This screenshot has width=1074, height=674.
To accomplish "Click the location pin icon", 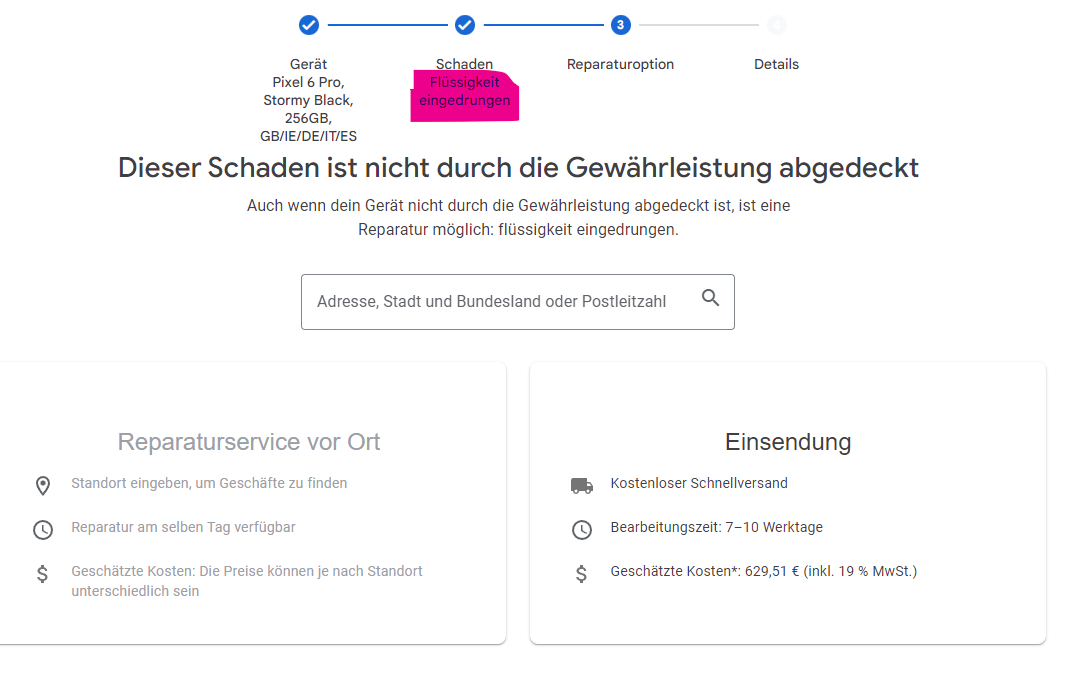I will (43, 486).
